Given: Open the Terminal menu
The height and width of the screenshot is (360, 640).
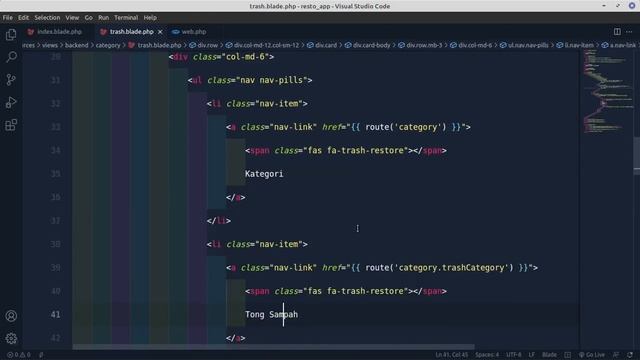Looking at the screenshot, I should [x=126, y=18].
